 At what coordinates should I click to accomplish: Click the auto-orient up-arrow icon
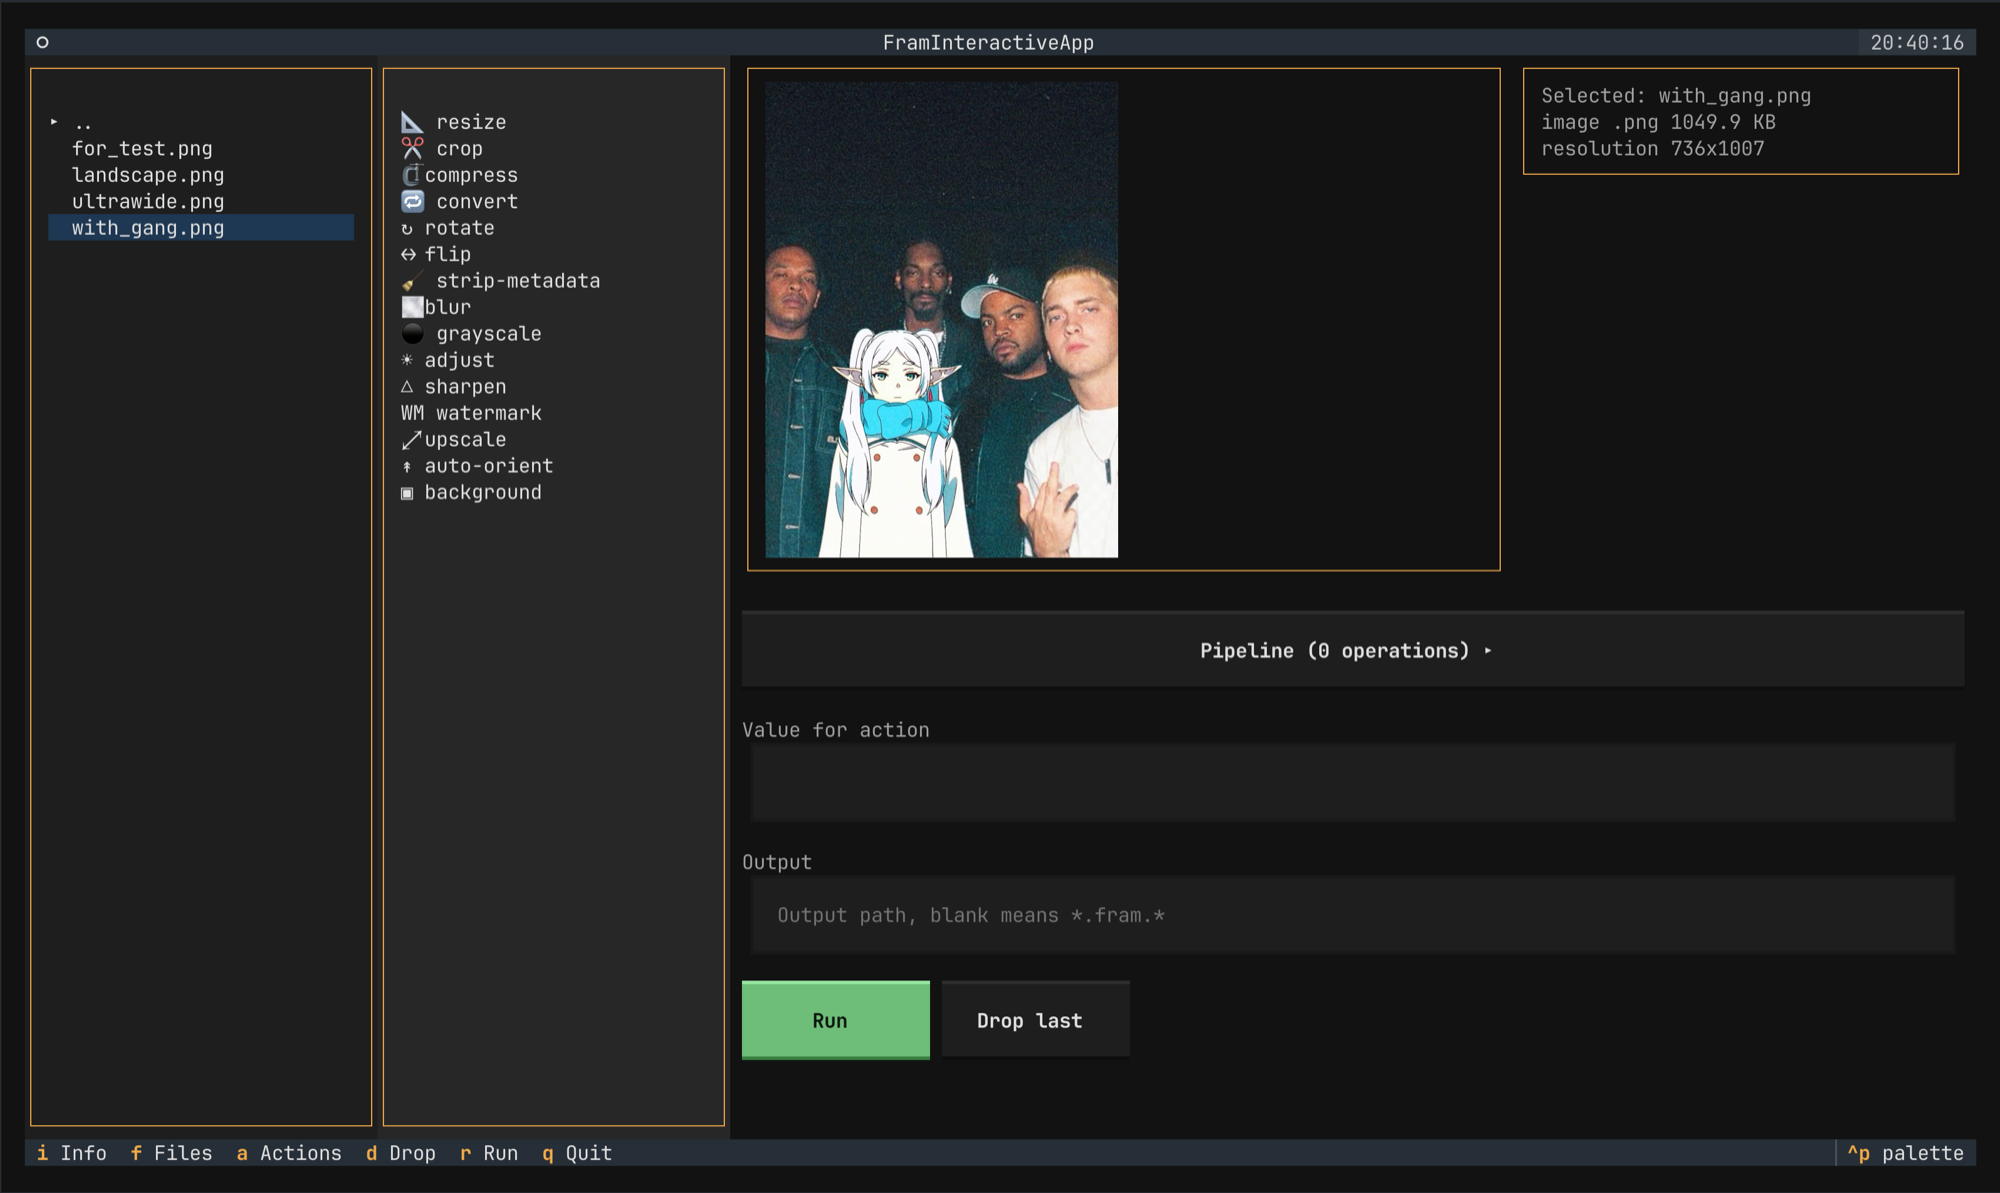(407, 466)
